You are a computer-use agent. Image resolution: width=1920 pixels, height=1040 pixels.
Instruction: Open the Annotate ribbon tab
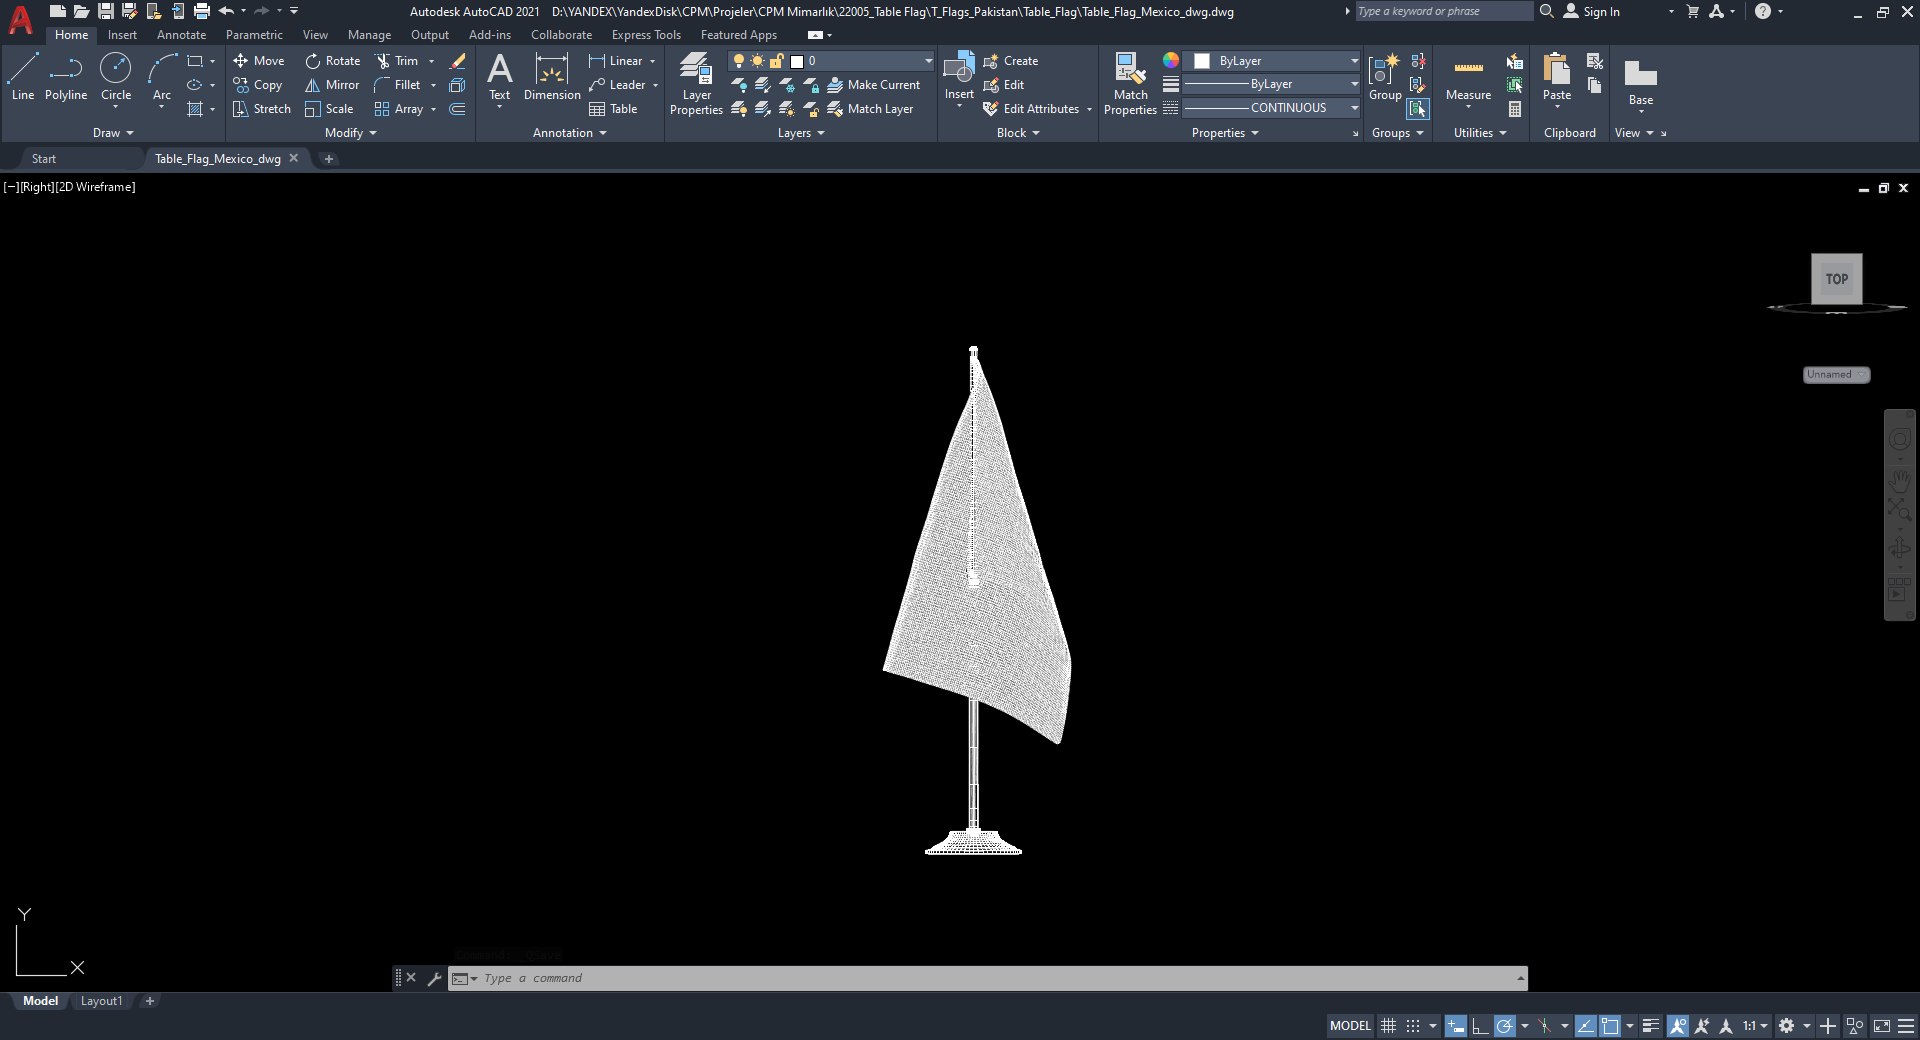tap(181, 35)
